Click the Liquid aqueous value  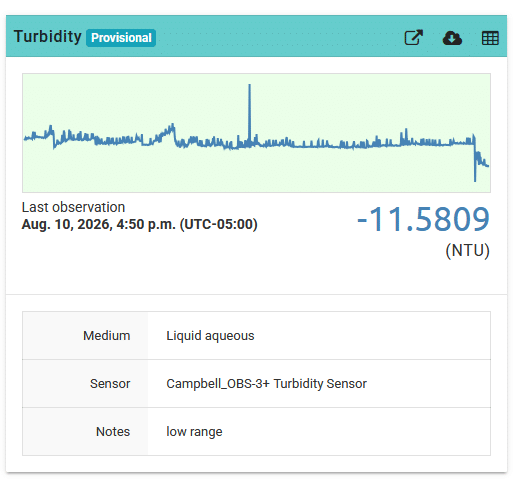pyautogui.click(x=210, y=336)
